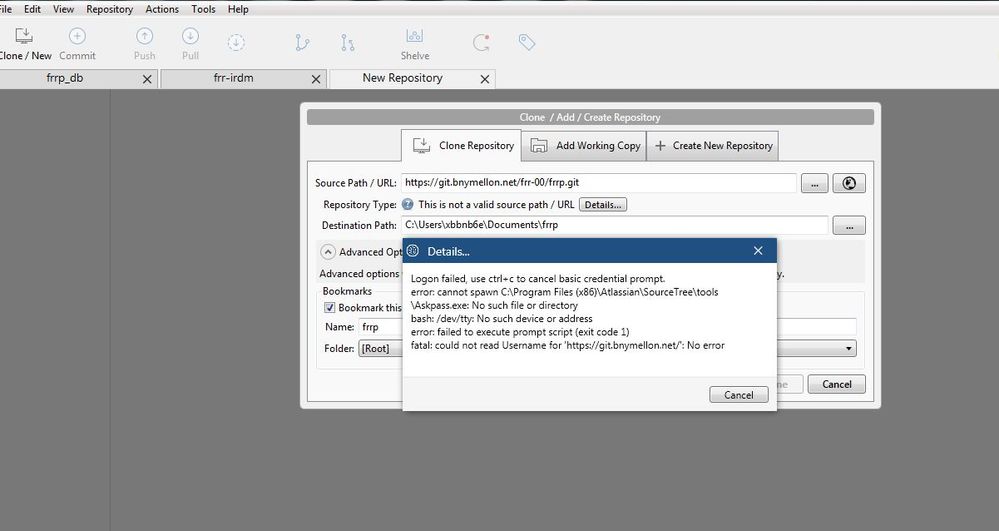Click the Fetch toolbar icon
Image resolution: width=999 pixels, height=531 pixels.
click(236, 42)
